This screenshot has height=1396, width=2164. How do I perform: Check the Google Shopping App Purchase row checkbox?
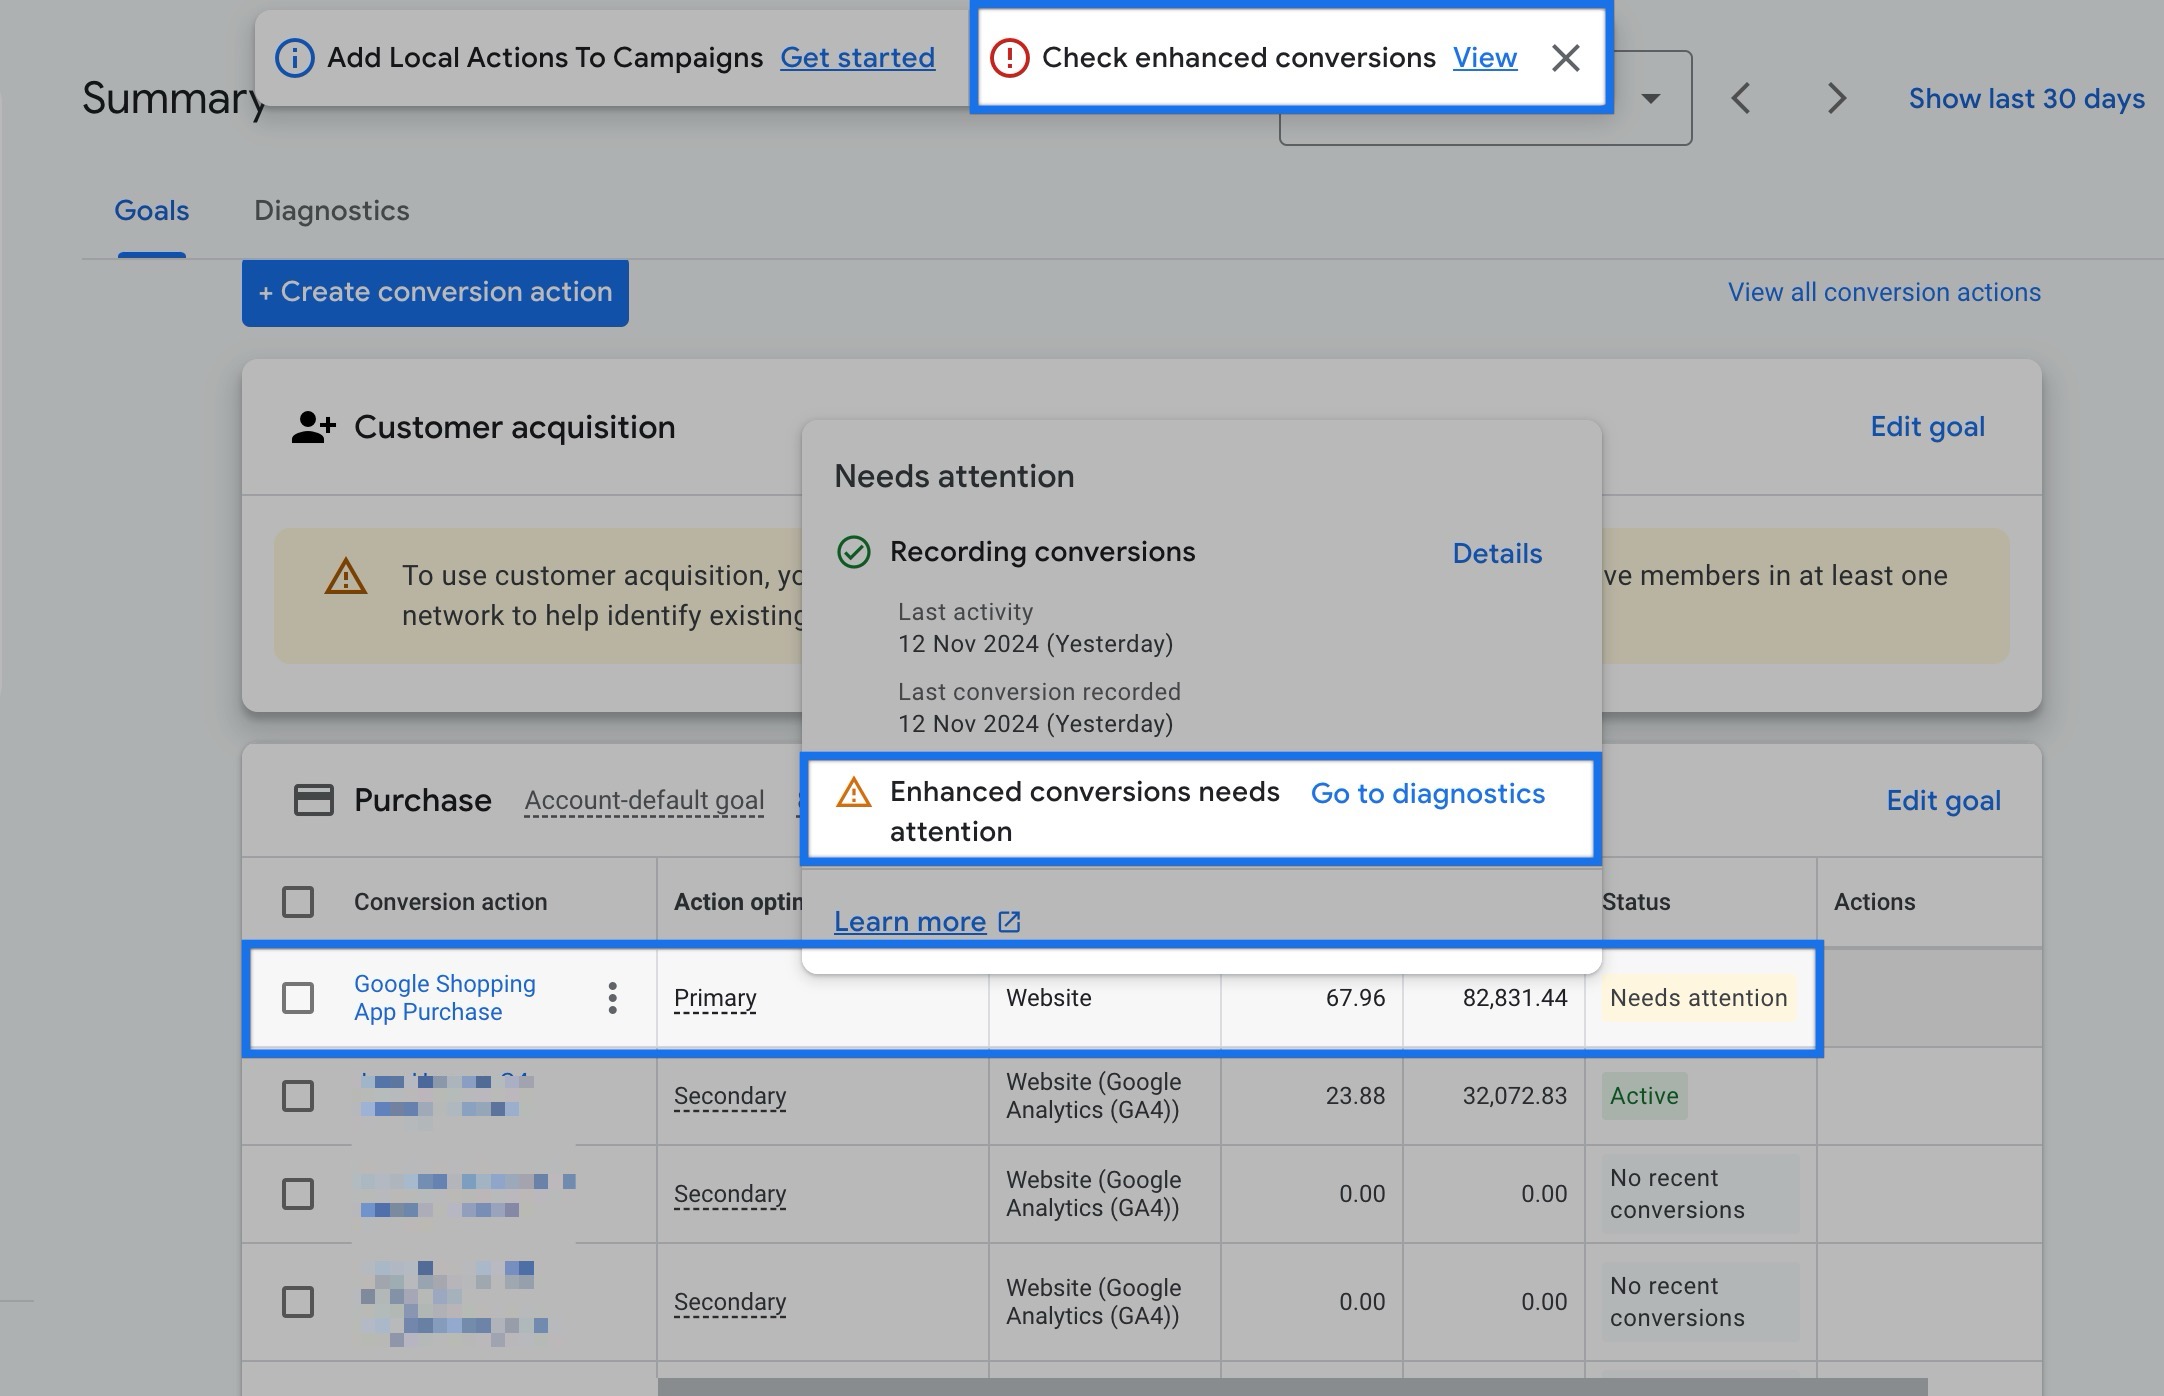[297, 998]
